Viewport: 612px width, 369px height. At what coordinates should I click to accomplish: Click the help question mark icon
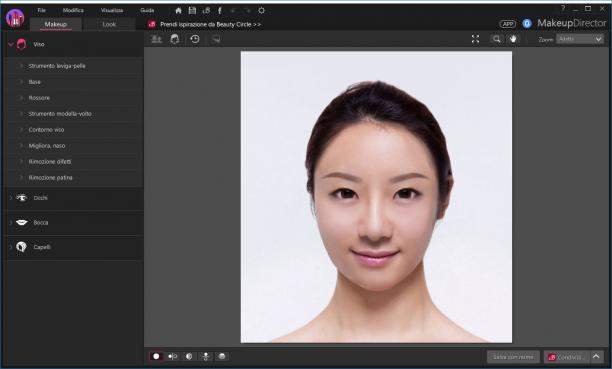tap(563, 8)
